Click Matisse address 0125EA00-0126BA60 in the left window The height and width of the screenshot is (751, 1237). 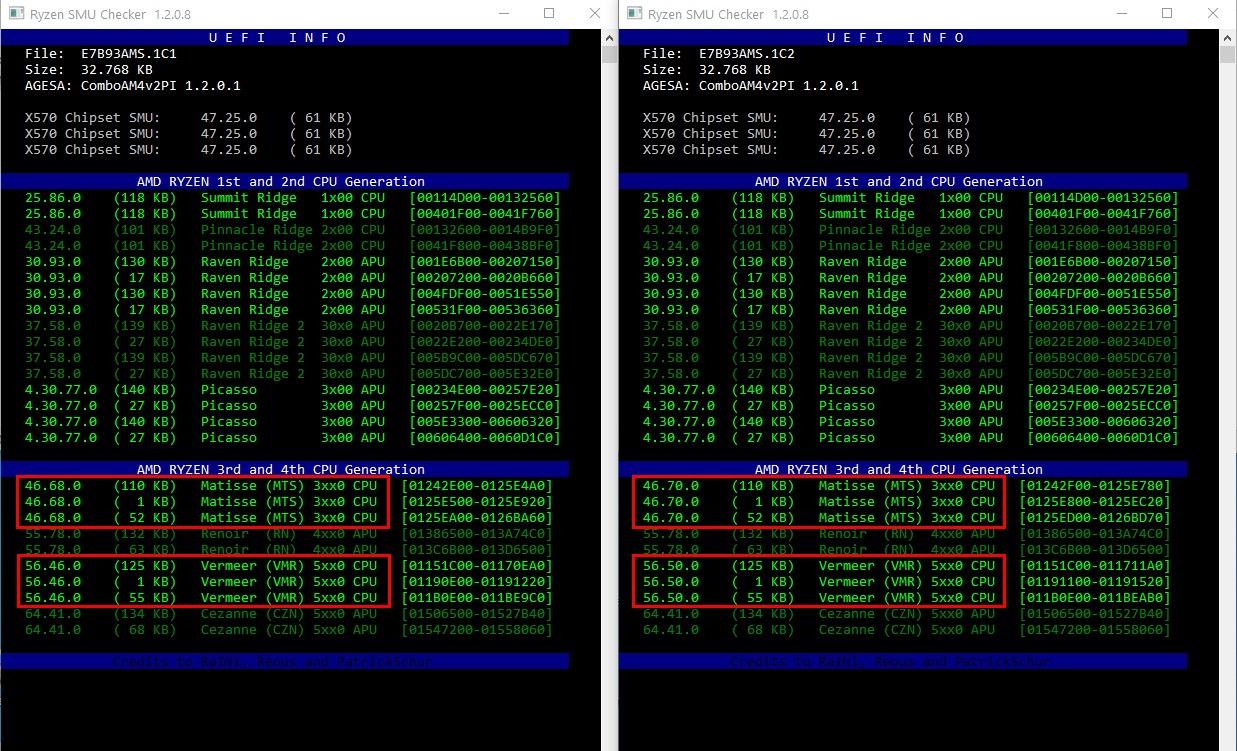click(477, 517)
